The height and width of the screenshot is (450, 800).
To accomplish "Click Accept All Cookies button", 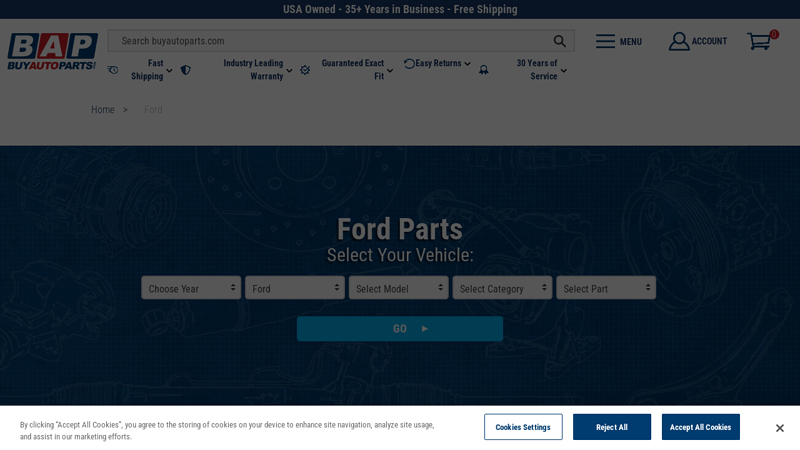I will pyautogui.click(x=701, y=427).
